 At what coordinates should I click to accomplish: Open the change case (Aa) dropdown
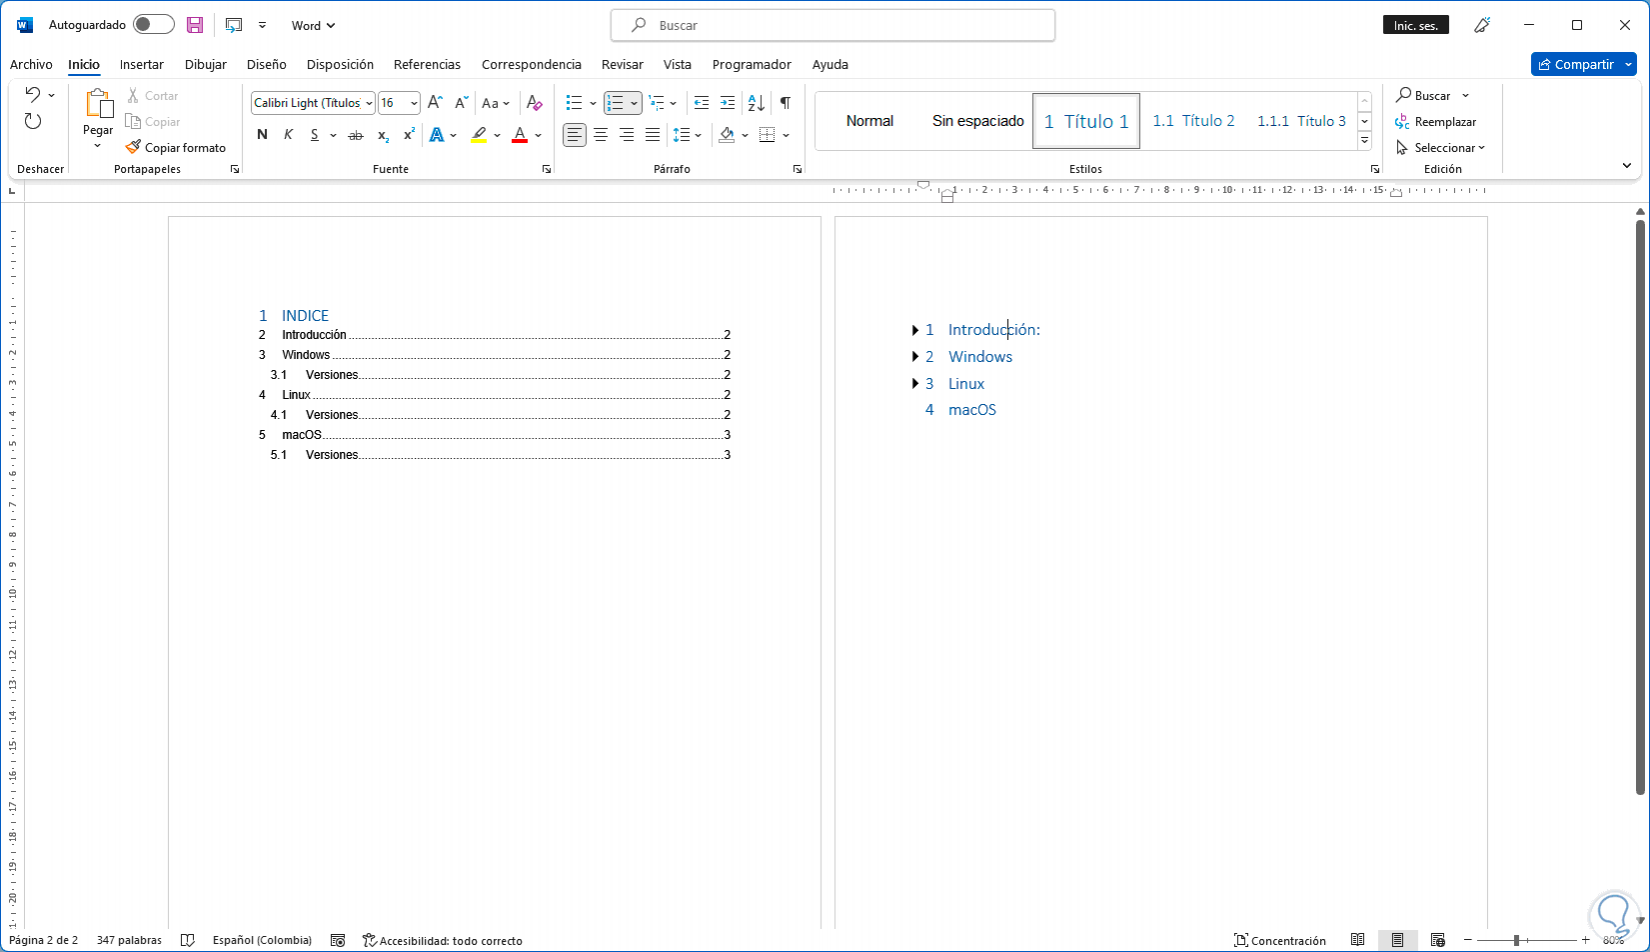tap(496, 102)
